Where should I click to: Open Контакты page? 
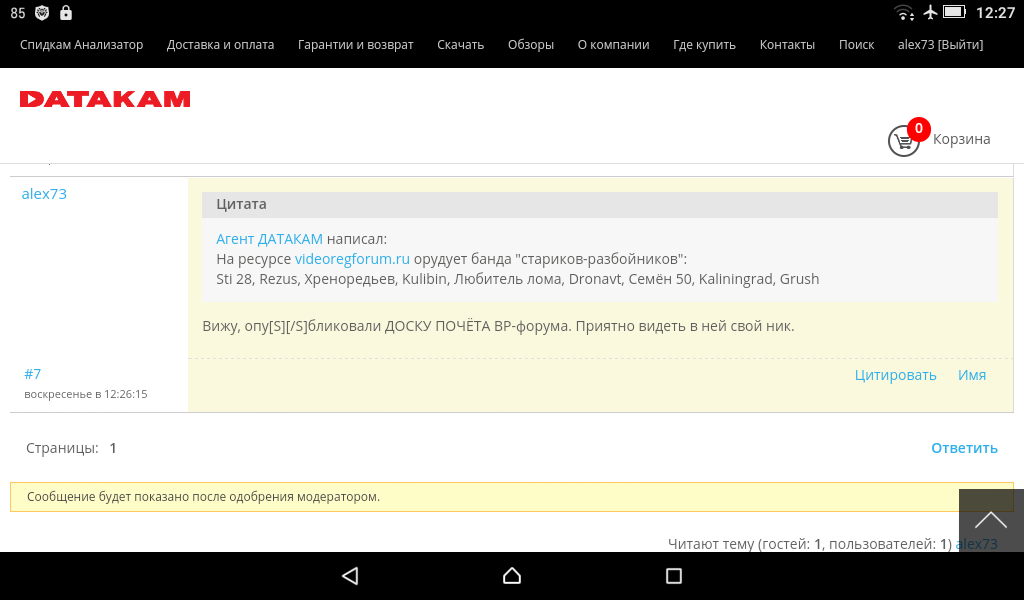(x=787, y=44)
